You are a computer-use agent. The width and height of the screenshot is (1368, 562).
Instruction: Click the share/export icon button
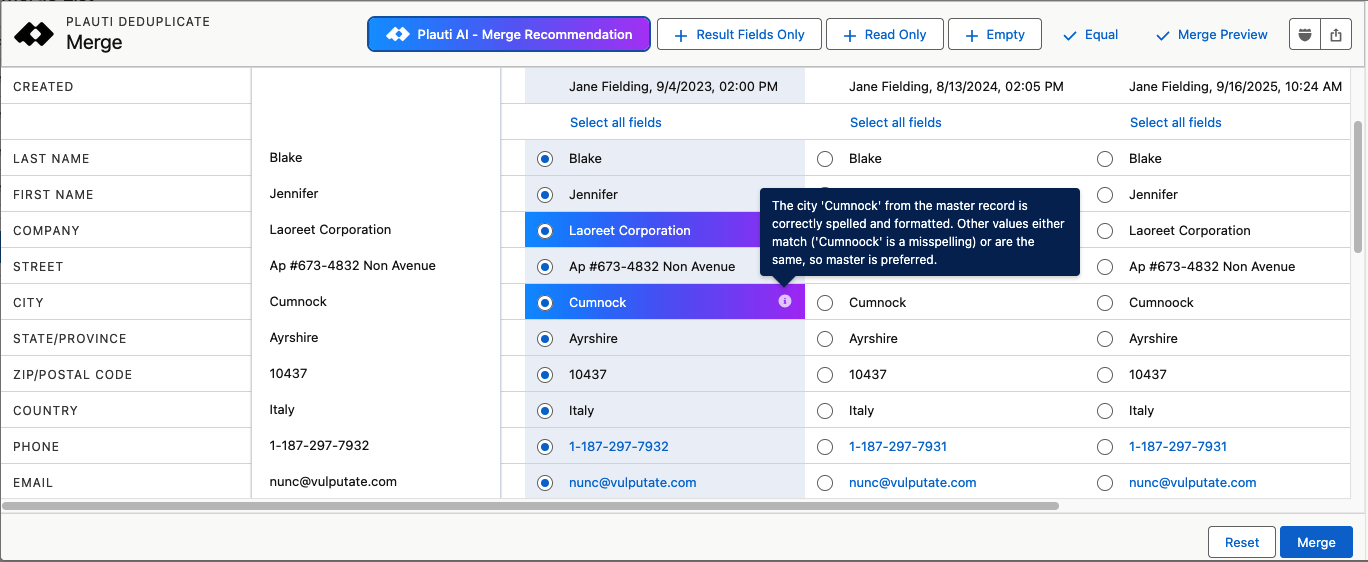1336,34
